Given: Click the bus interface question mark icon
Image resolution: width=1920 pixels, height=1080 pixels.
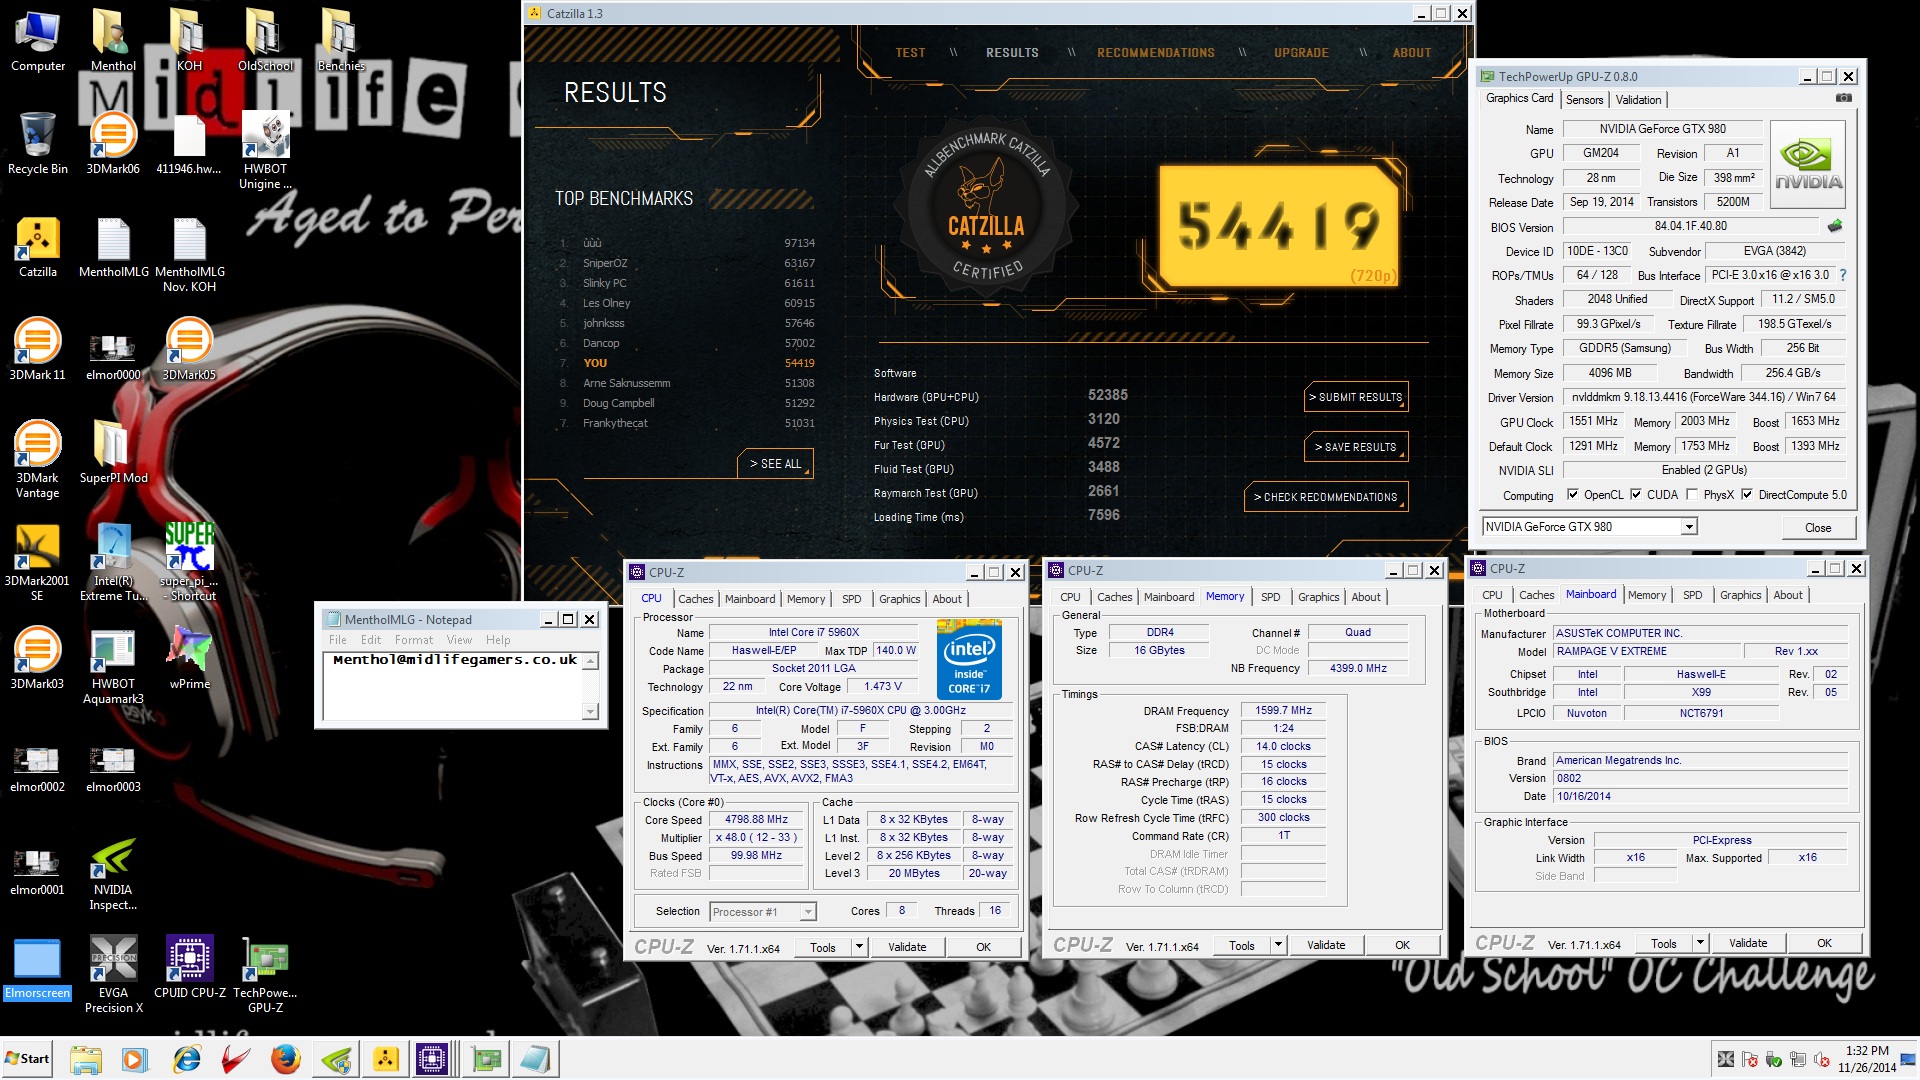Looking at the screenshot, I should [x=1843, y=275].
